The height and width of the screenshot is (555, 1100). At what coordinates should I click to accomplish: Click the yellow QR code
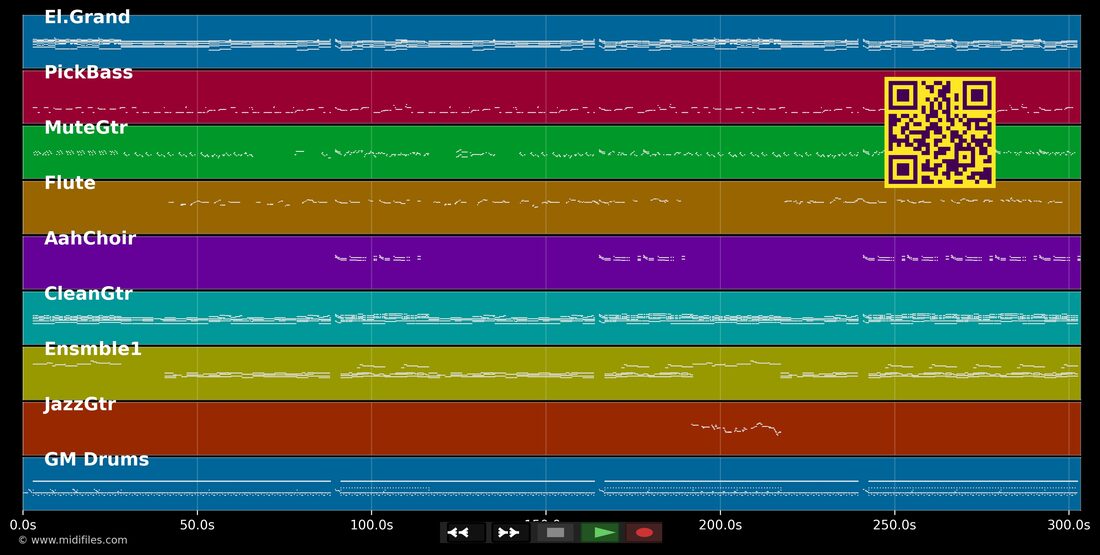[940, 132]
